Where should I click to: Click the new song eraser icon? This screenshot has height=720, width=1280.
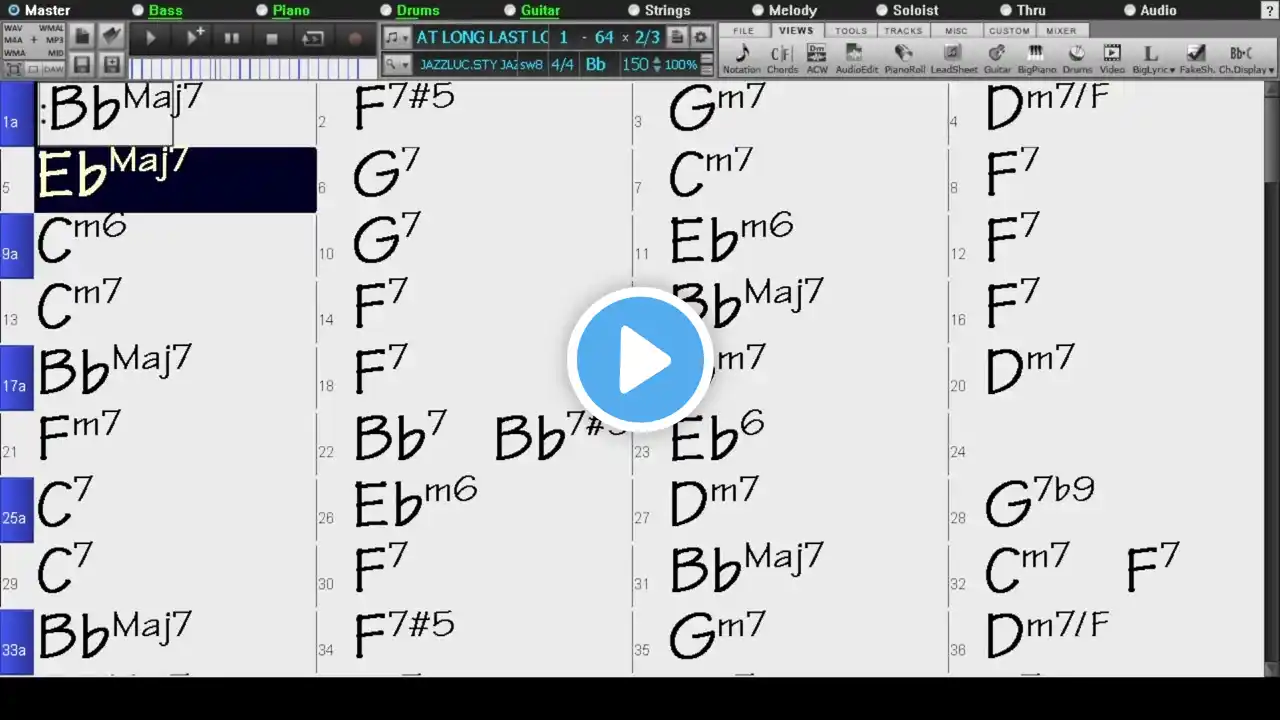(111, 36)
